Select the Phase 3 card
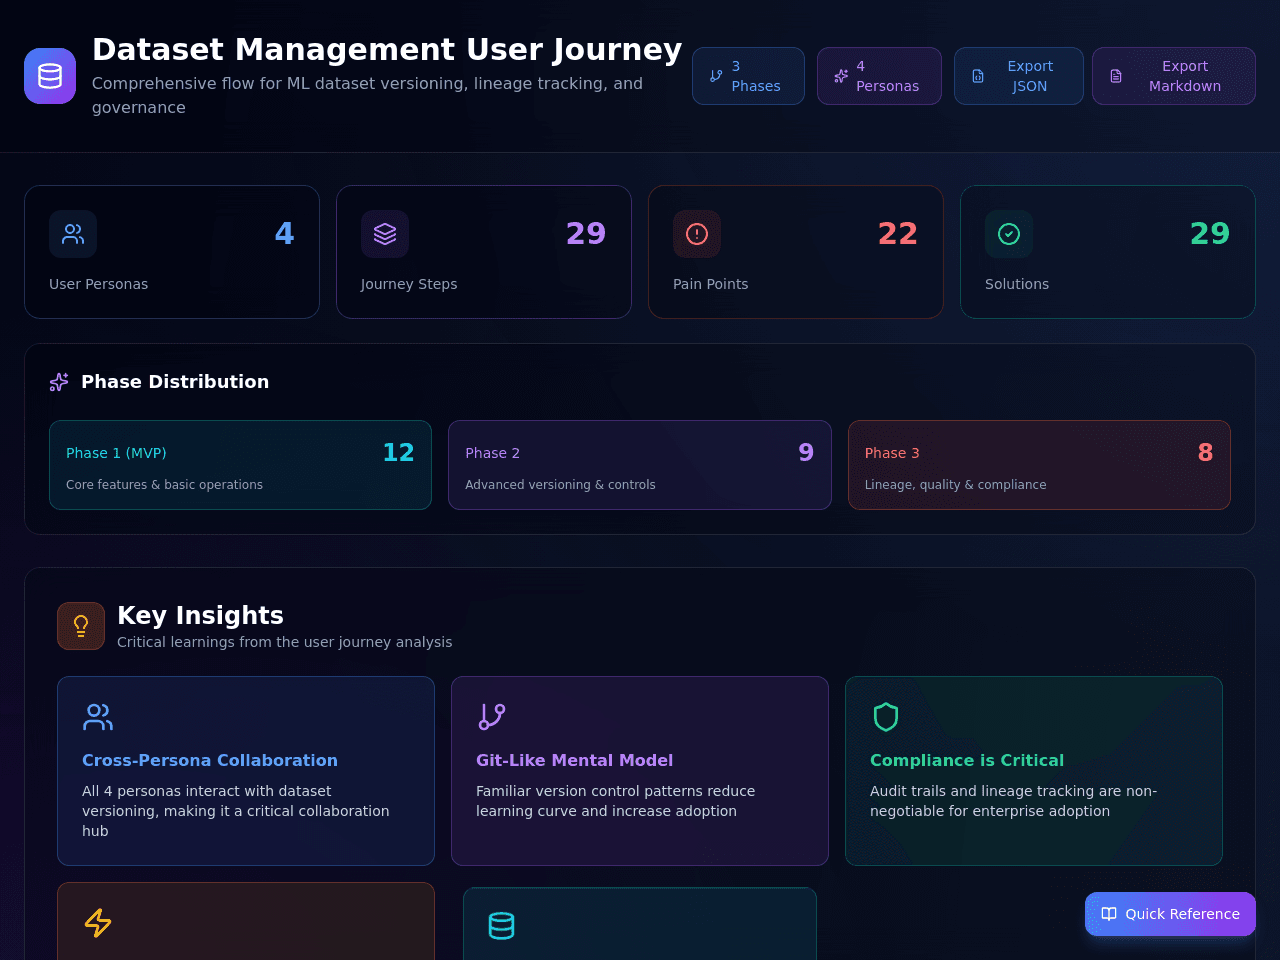 point(1039,465)
